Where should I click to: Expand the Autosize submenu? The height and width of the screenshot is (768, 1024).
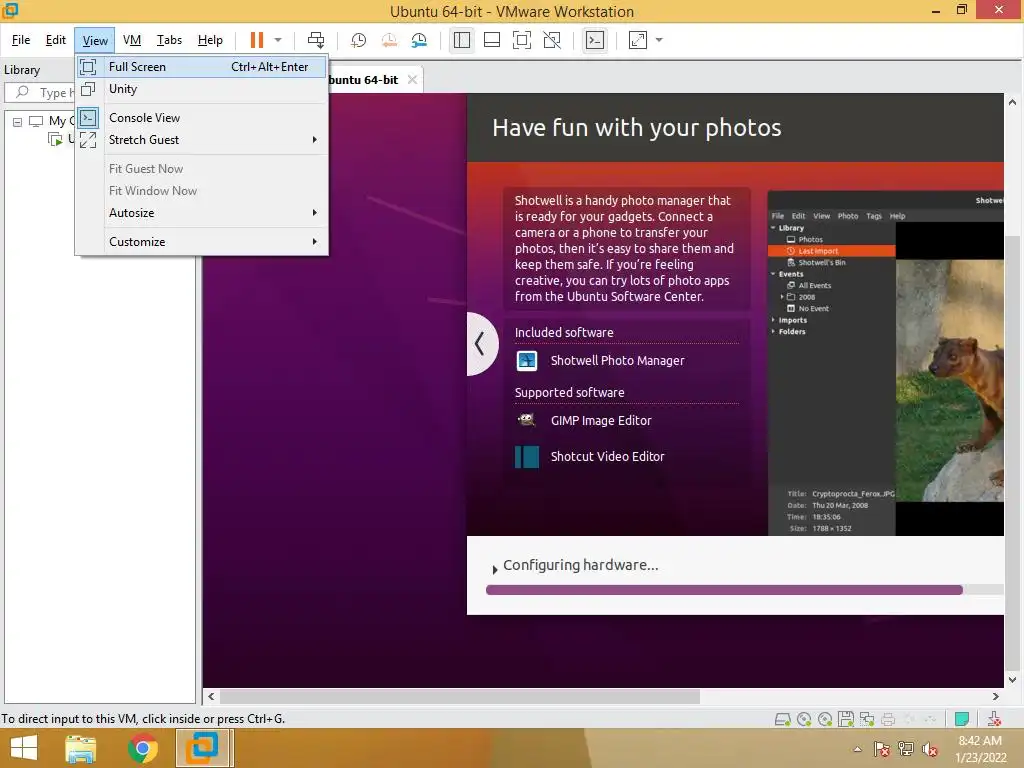[x=202, y=213]
